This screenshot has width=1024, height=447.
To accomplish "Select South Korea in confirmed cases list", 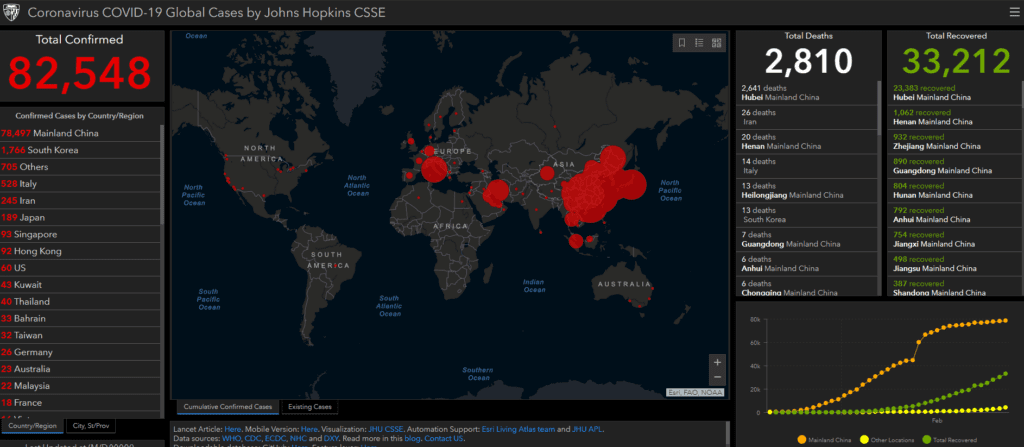I will pos(80,150).
